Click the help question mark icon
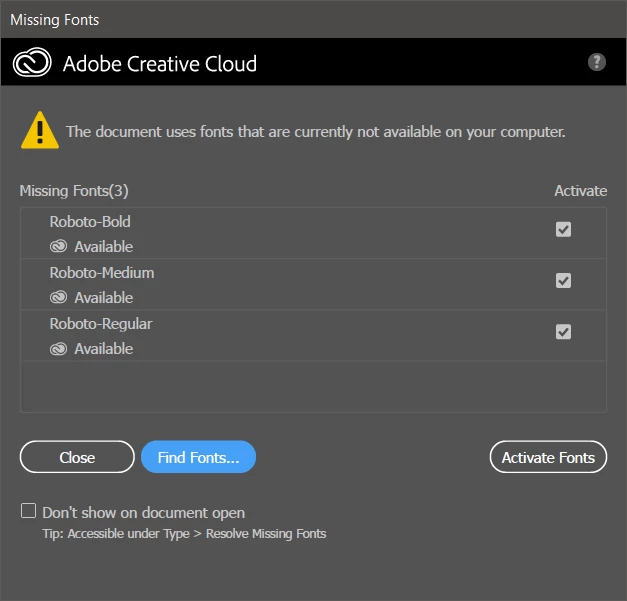The image size is (627, 601). 597,62
